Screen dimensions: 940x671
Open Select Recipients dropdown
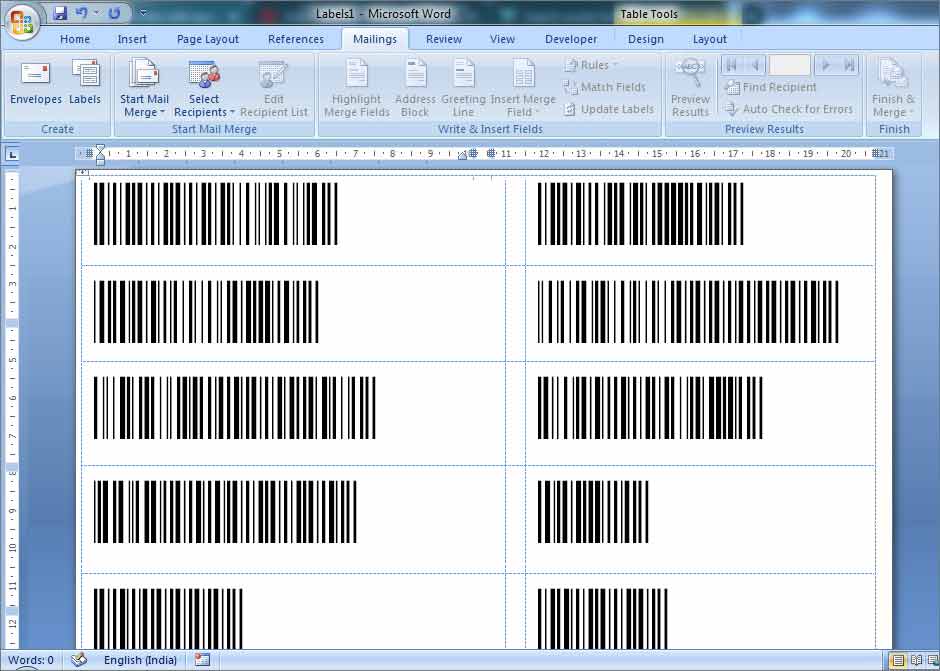pos(204,89)
